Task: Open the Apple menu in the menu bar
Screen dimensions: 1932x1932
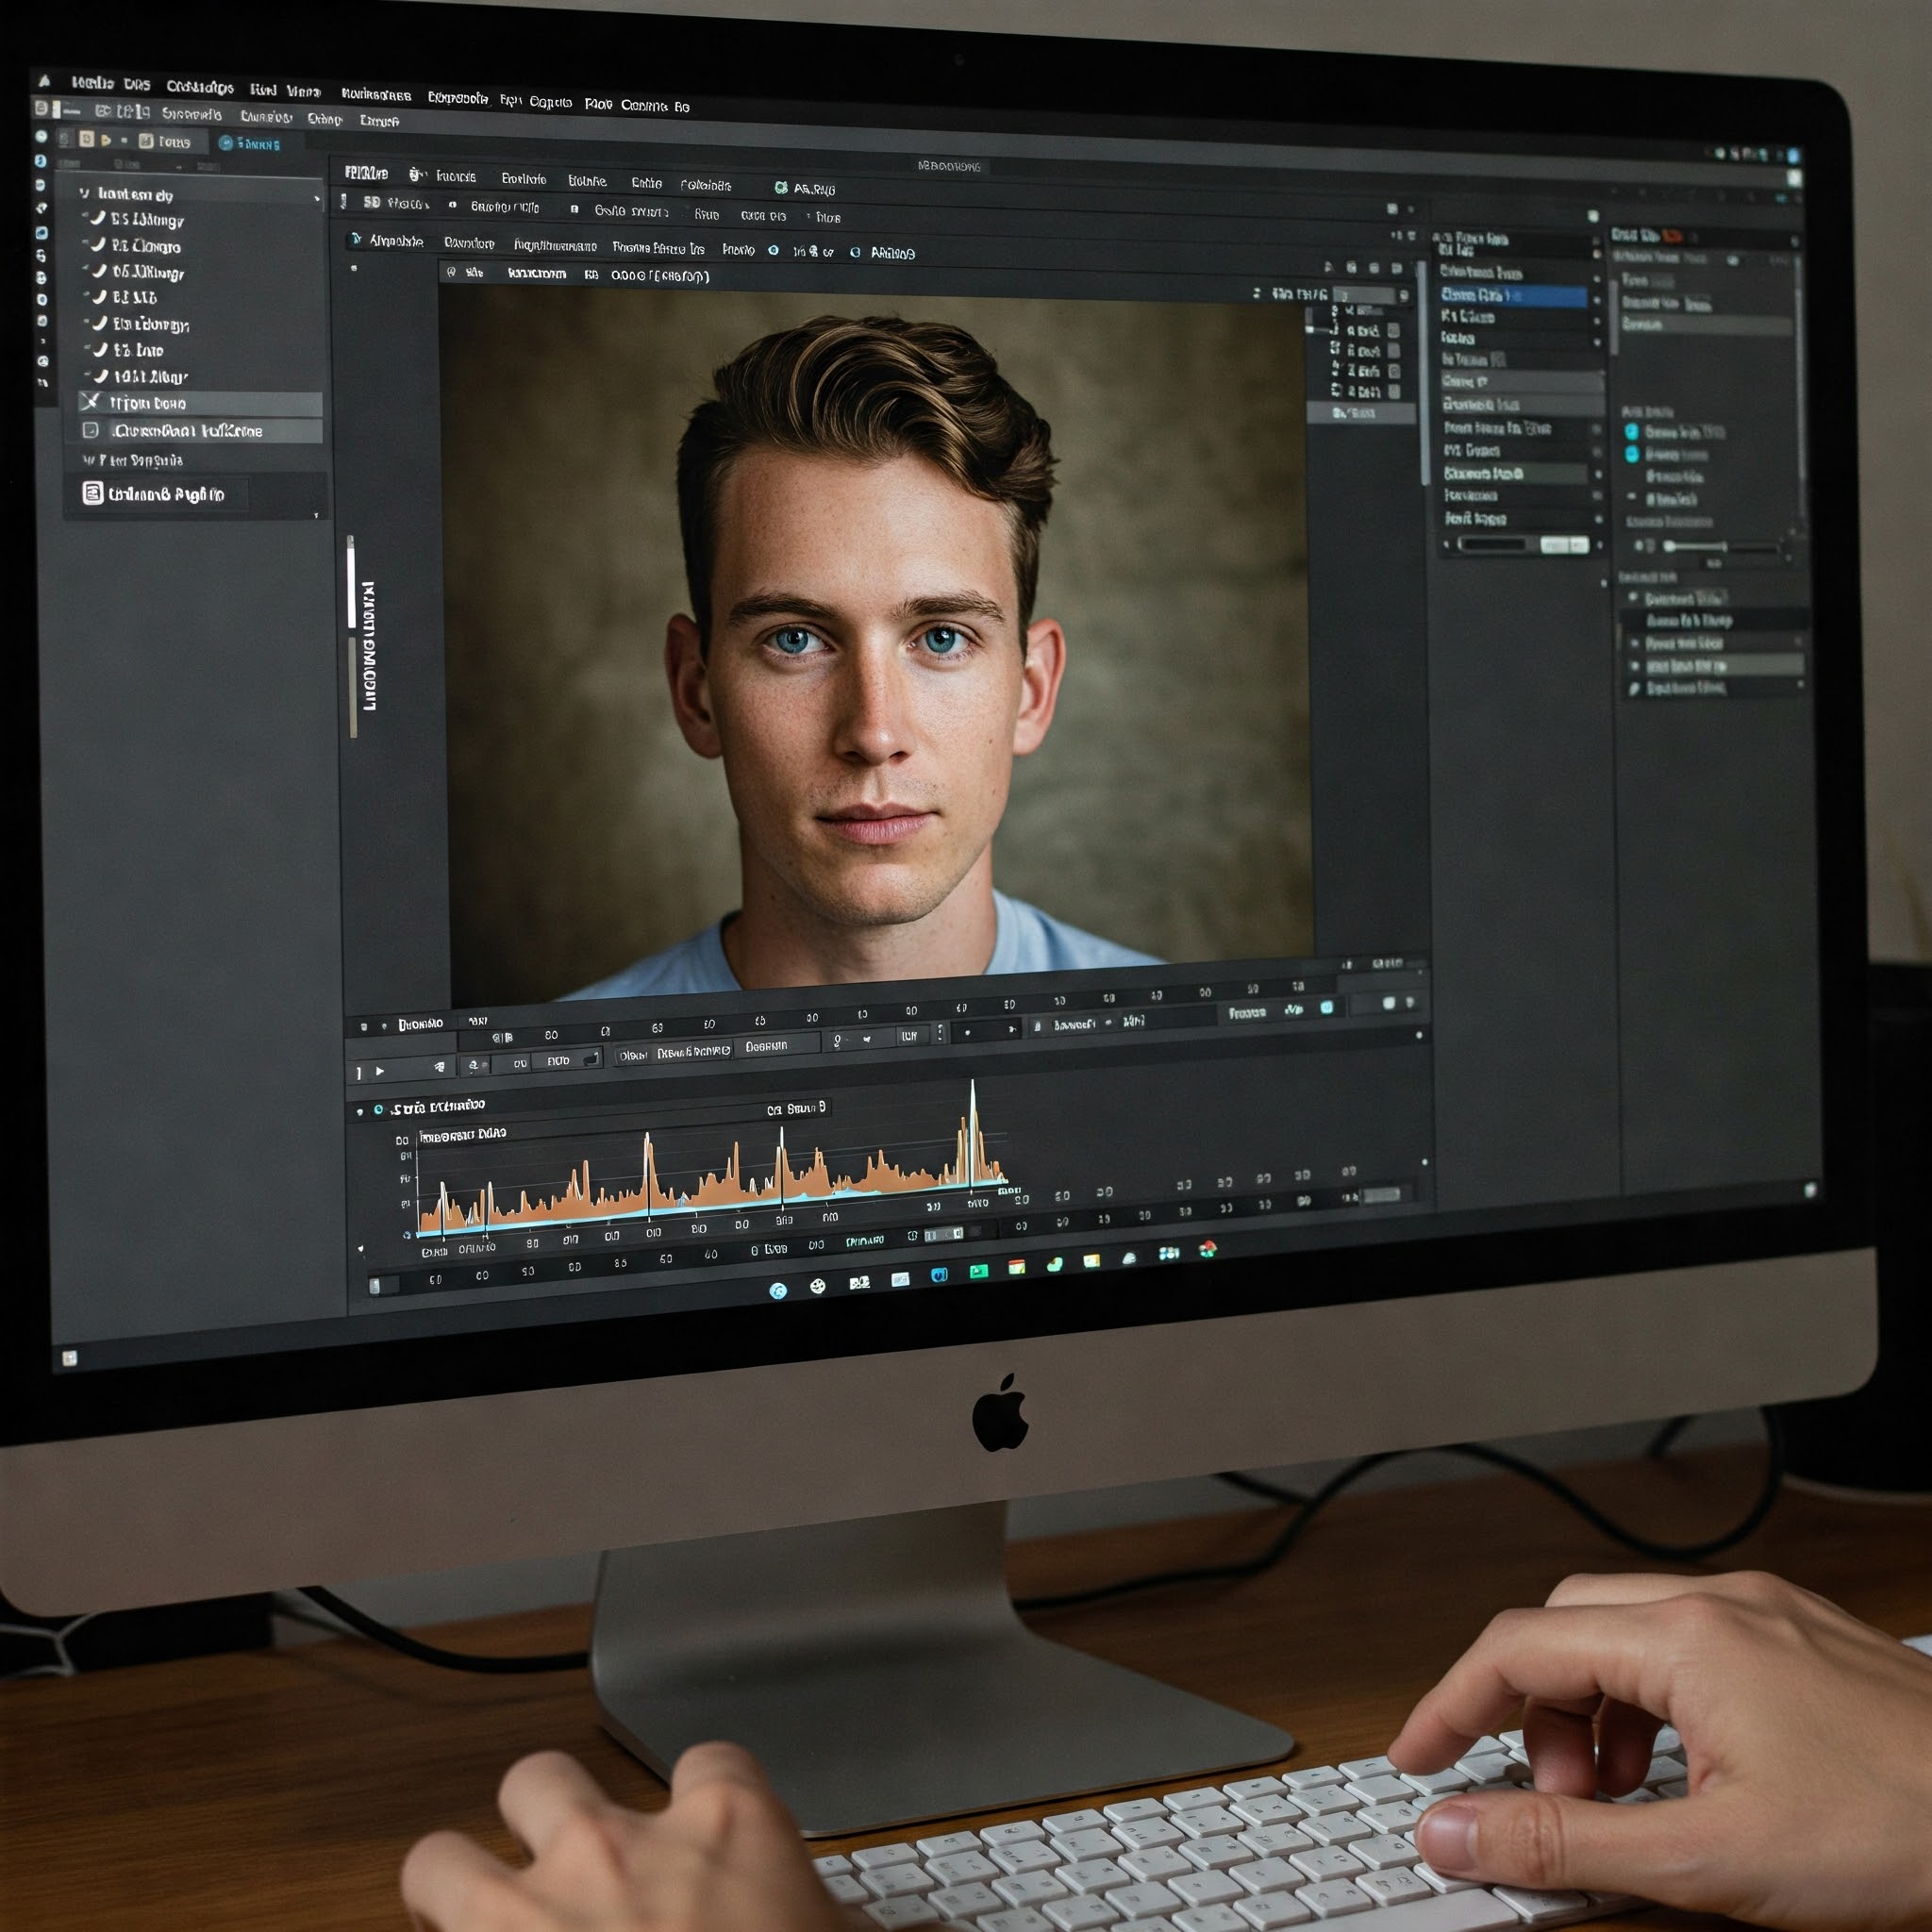Action: tap(44, 80)
